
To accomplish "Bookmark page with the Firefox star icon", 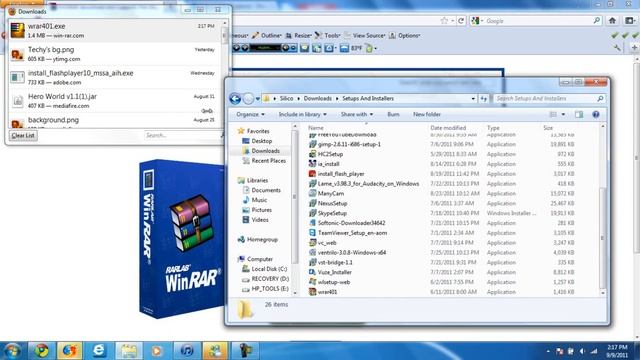I will coord(444,21).
